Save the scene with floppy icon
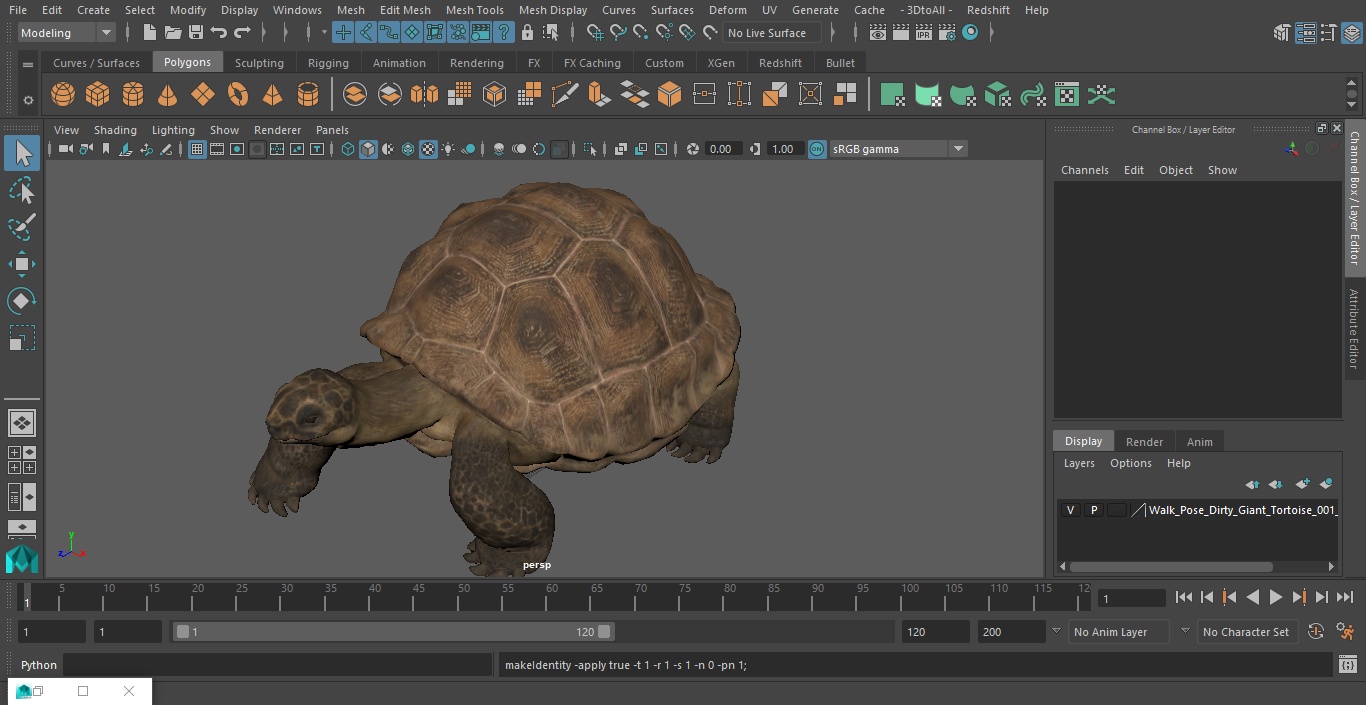 196,33
